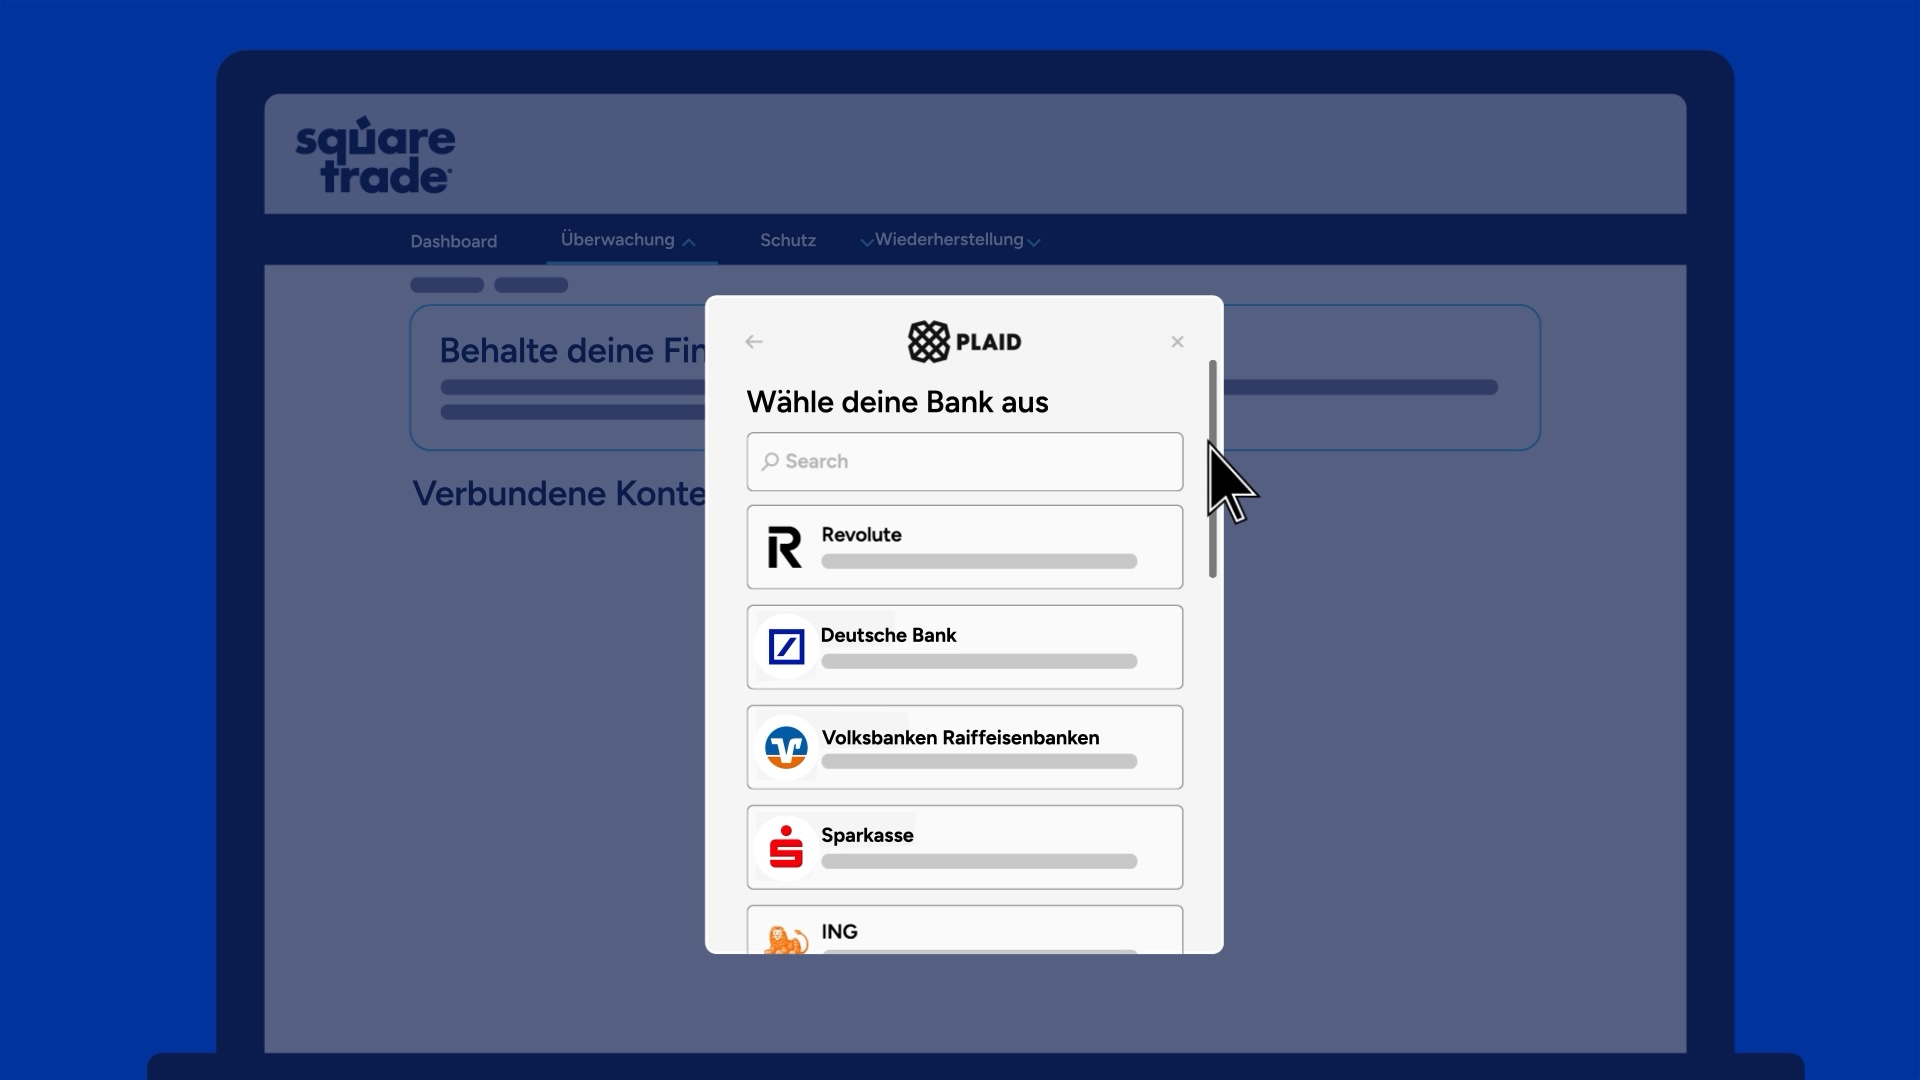Choose the Deutsche Bank option
The image size is (1920, 1080).
tap(964, 647)
